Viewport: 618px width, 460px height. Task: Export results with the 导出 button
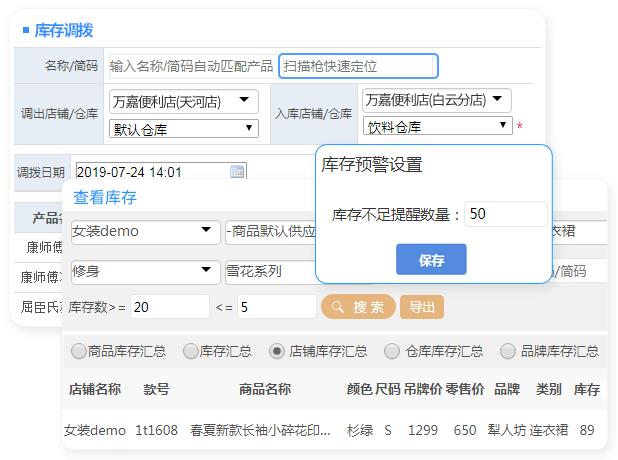tap(421, 307)
